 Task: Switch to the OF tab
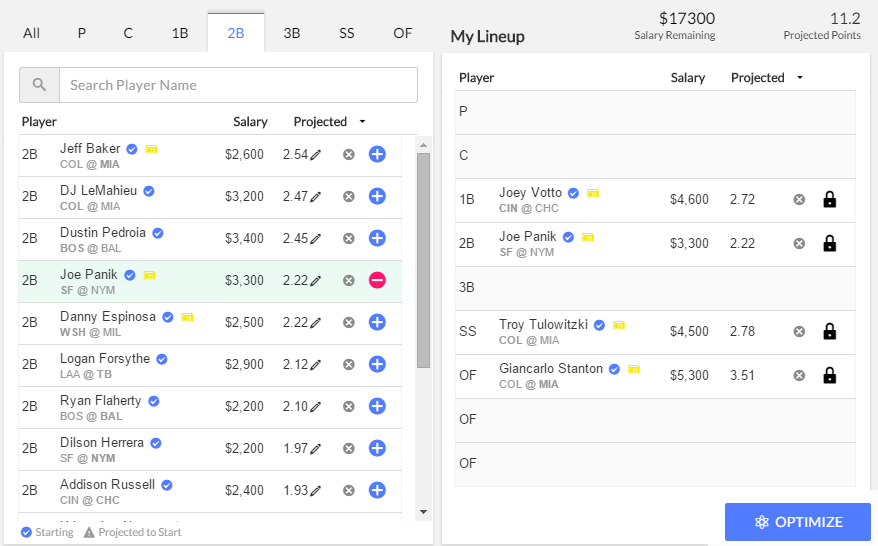pyautogui.click(x=403, y=33)
